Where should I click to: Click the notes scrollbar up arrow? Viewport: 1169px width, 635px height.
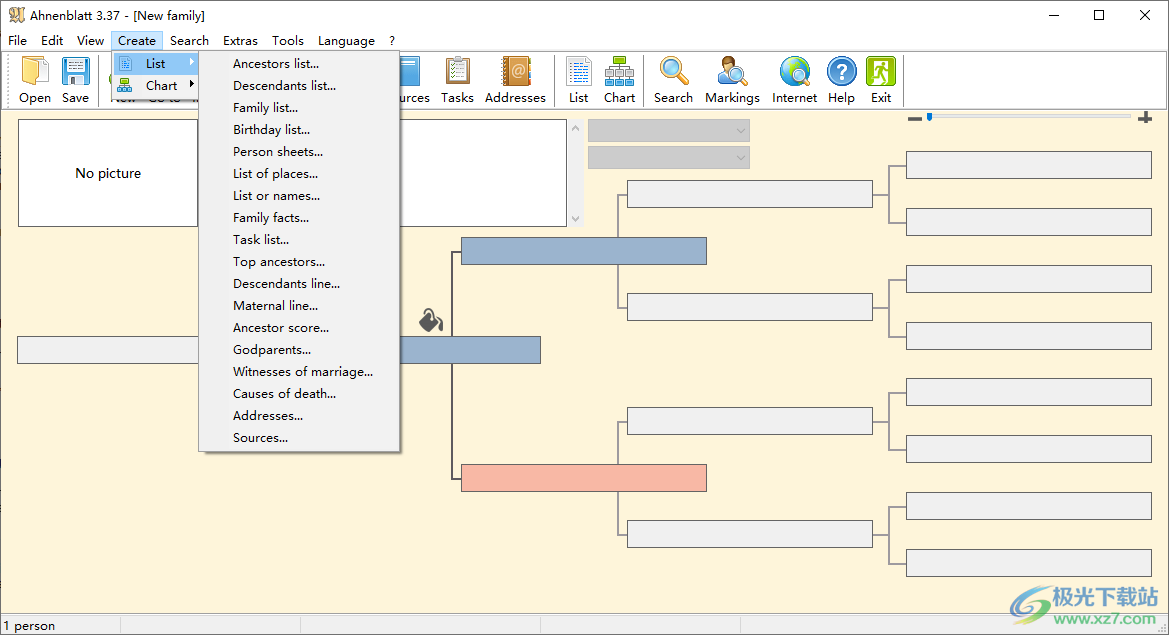(576, 128)
